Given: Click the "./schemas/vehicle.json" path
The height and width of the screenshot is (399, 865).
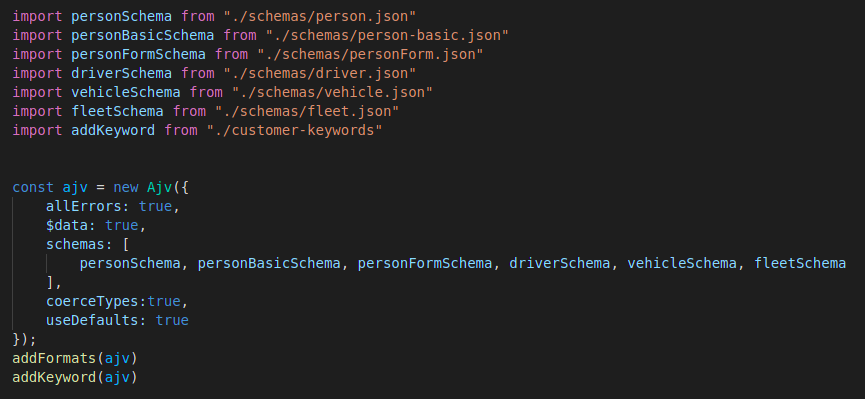Looking at the screenshot, I should pyautogui.click(x=332, y=92).
